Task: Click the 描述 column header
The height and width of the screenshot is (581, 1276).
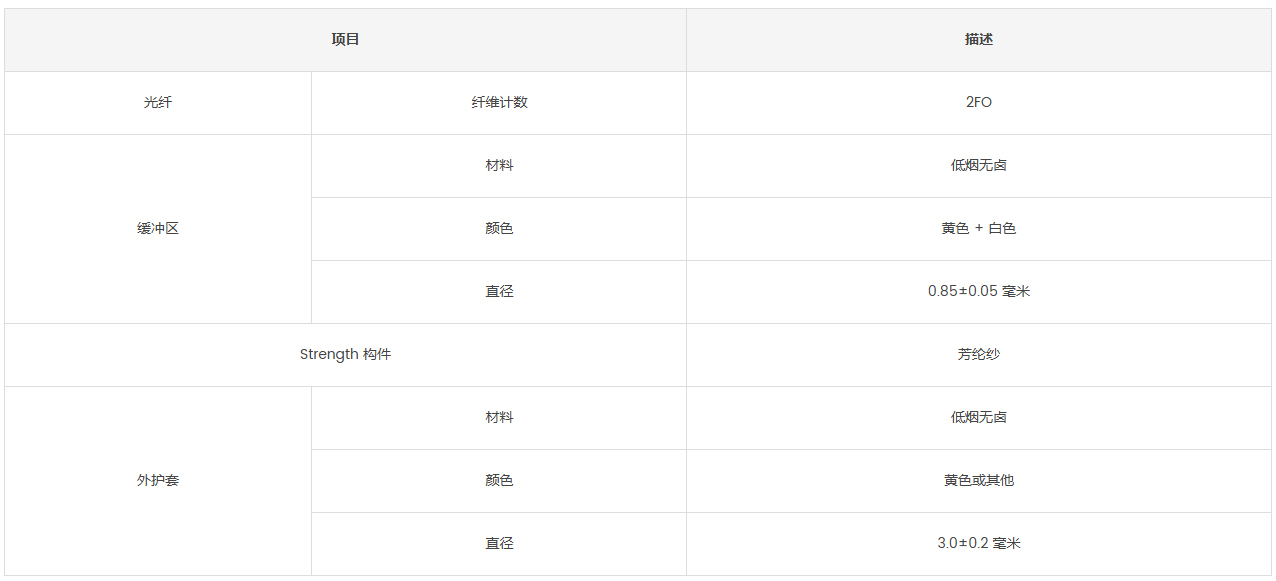Action: (x=979, y=40)
